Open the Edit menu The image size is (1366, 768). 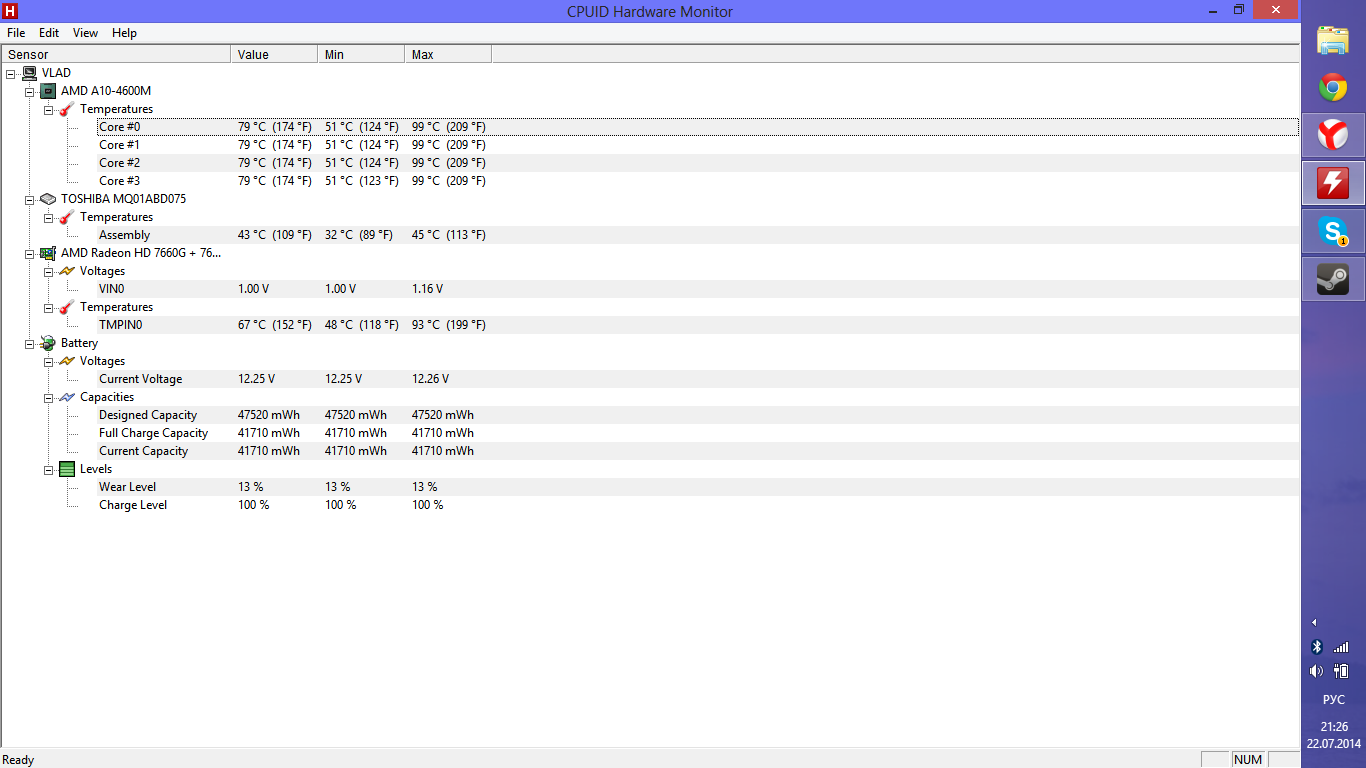(49, 33)
